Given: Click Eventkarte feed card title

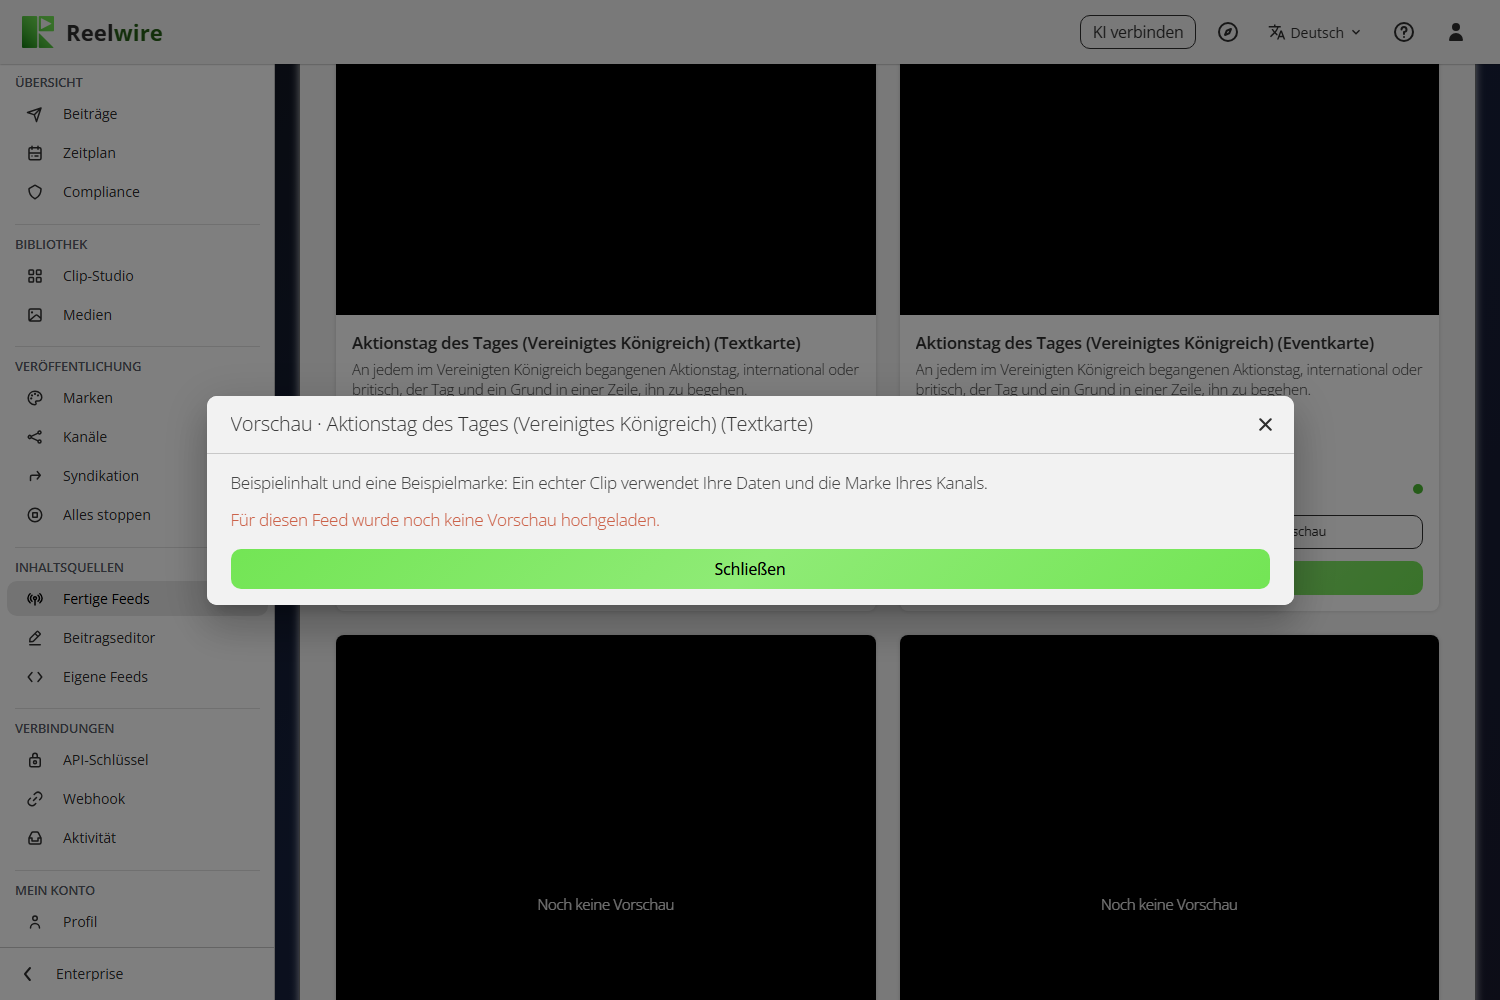Looking at the screenshot, I should tap(1145, 343).
